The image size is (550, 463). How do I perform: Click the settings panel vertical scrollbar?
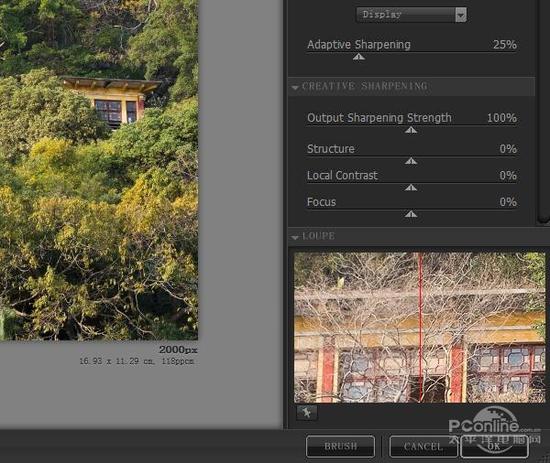543,112
